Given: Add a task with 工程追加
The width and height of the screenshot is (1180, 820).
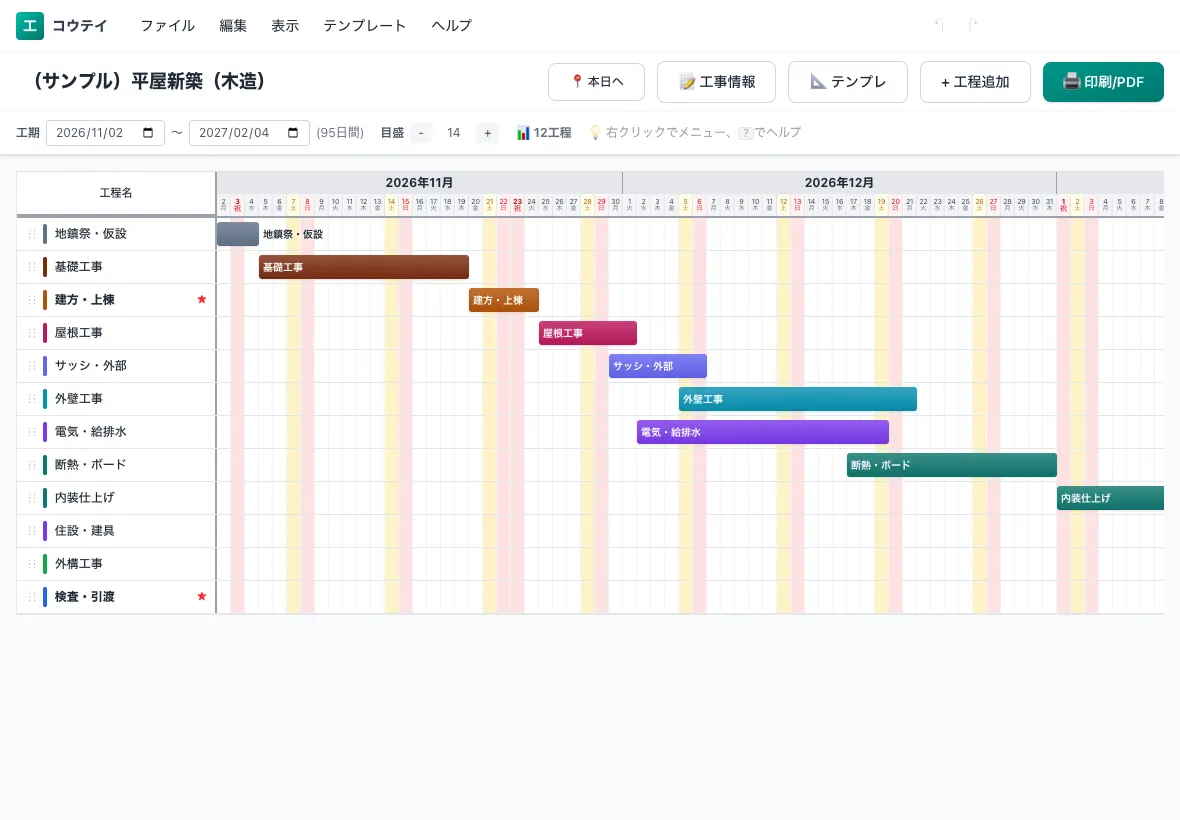Looking at the screenshot, I should (975, 81).
